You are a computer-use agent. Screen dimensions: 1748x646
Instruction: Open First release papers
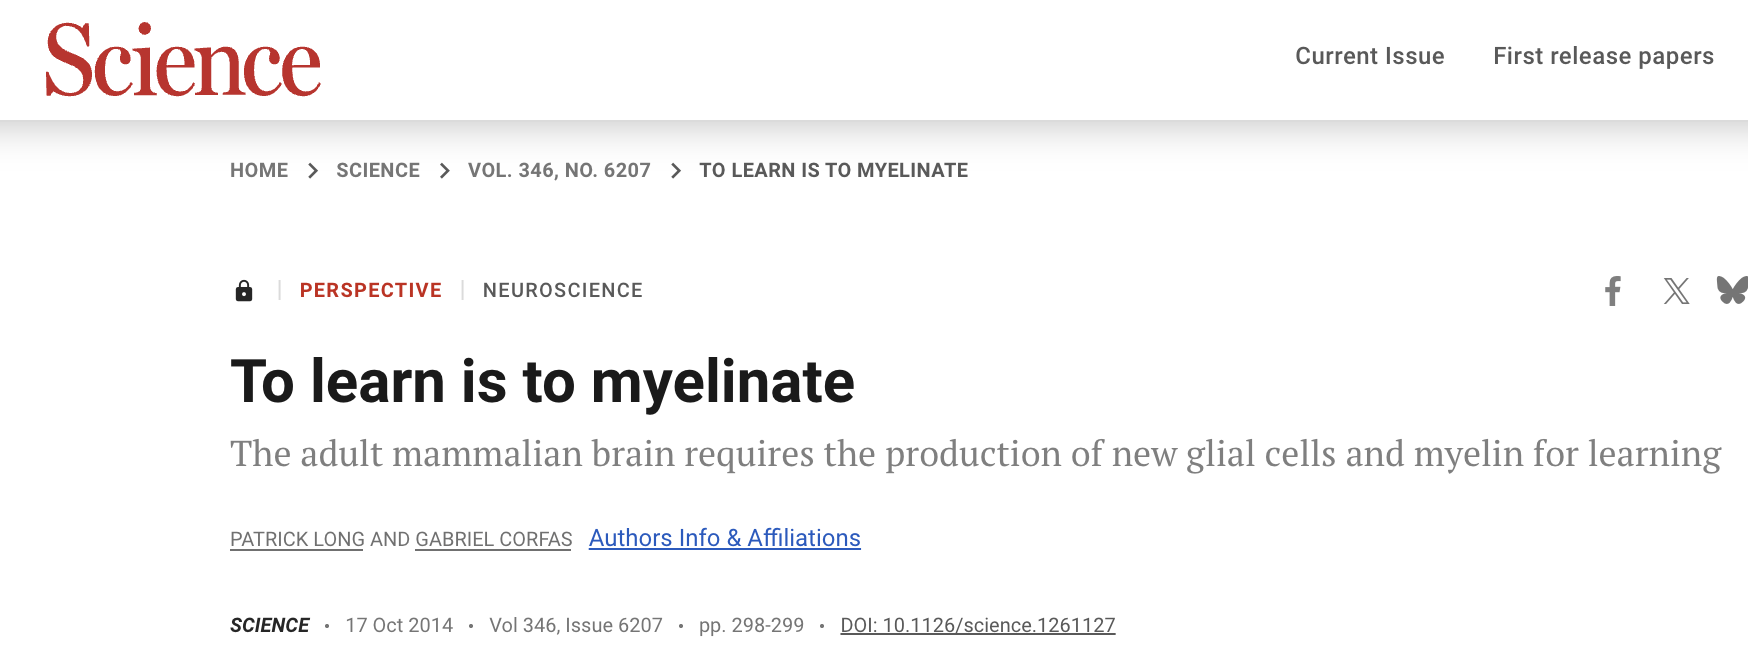point(1602,56)
